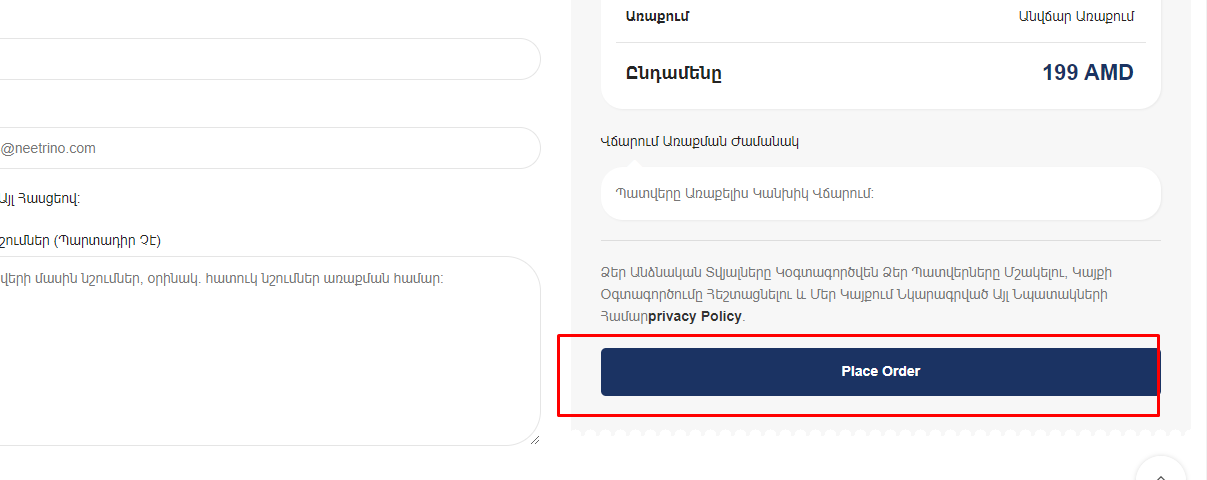
Task: Click the empty input field above the email
Action: click(270, 59)
